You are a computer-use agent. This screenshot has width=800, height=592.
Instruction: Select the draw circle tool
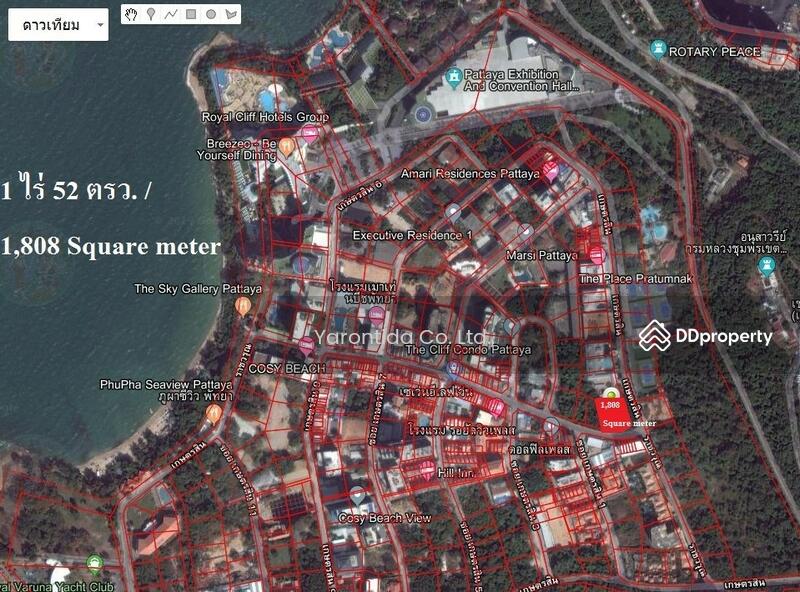211,14
